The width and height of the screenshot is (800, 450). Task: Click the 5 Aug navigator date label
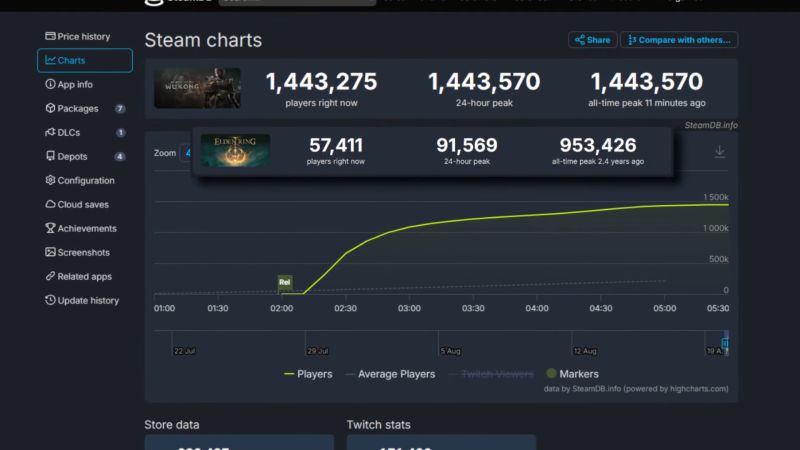[450, 351]
